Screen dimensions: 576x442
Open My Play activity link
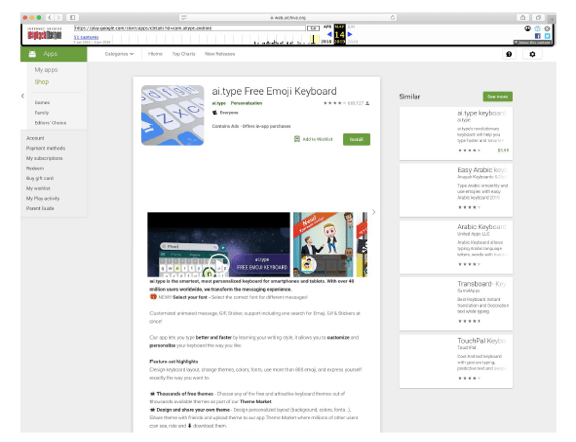[43, 198]
